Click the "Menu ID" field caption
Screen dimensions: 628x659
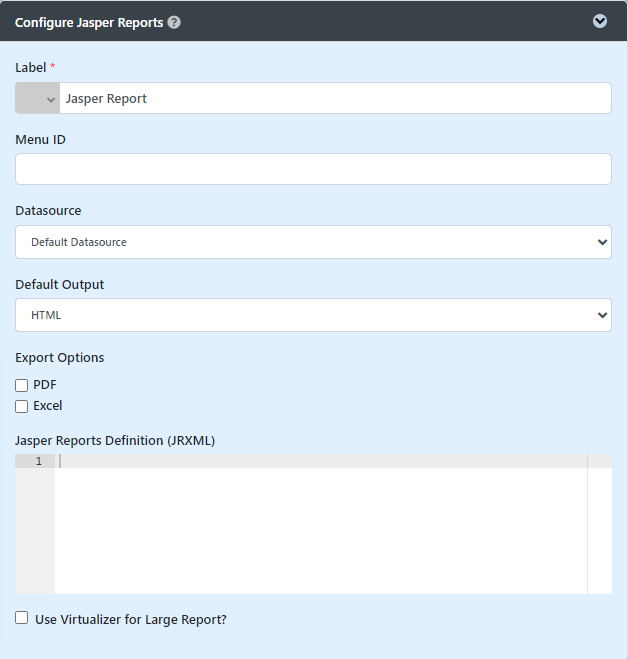click(x=40, y=139)
